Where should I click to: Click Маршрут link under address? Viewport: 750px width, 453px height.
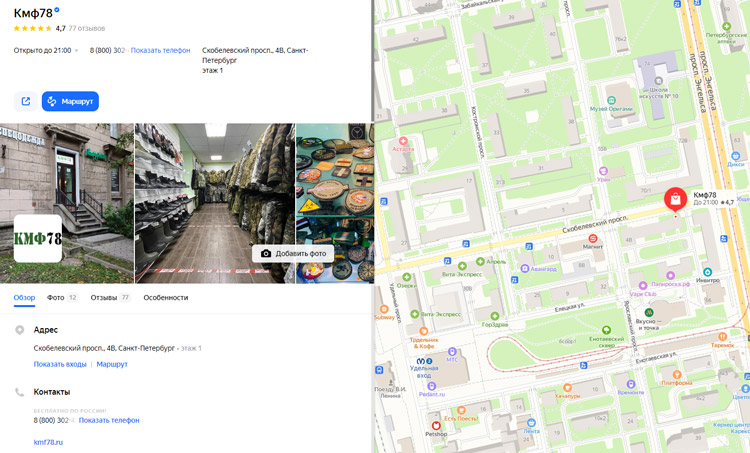[112, 364]
